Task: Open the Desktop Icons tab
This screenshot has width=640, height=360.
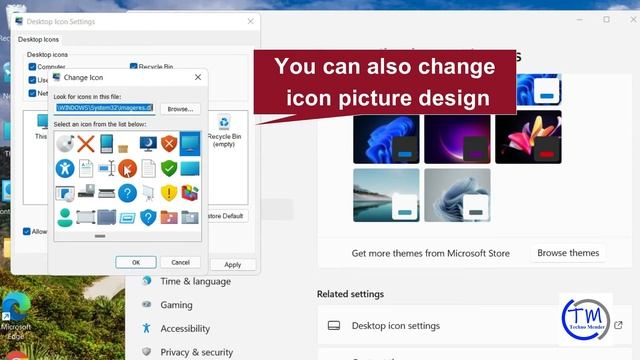Action: coord(38,39)
